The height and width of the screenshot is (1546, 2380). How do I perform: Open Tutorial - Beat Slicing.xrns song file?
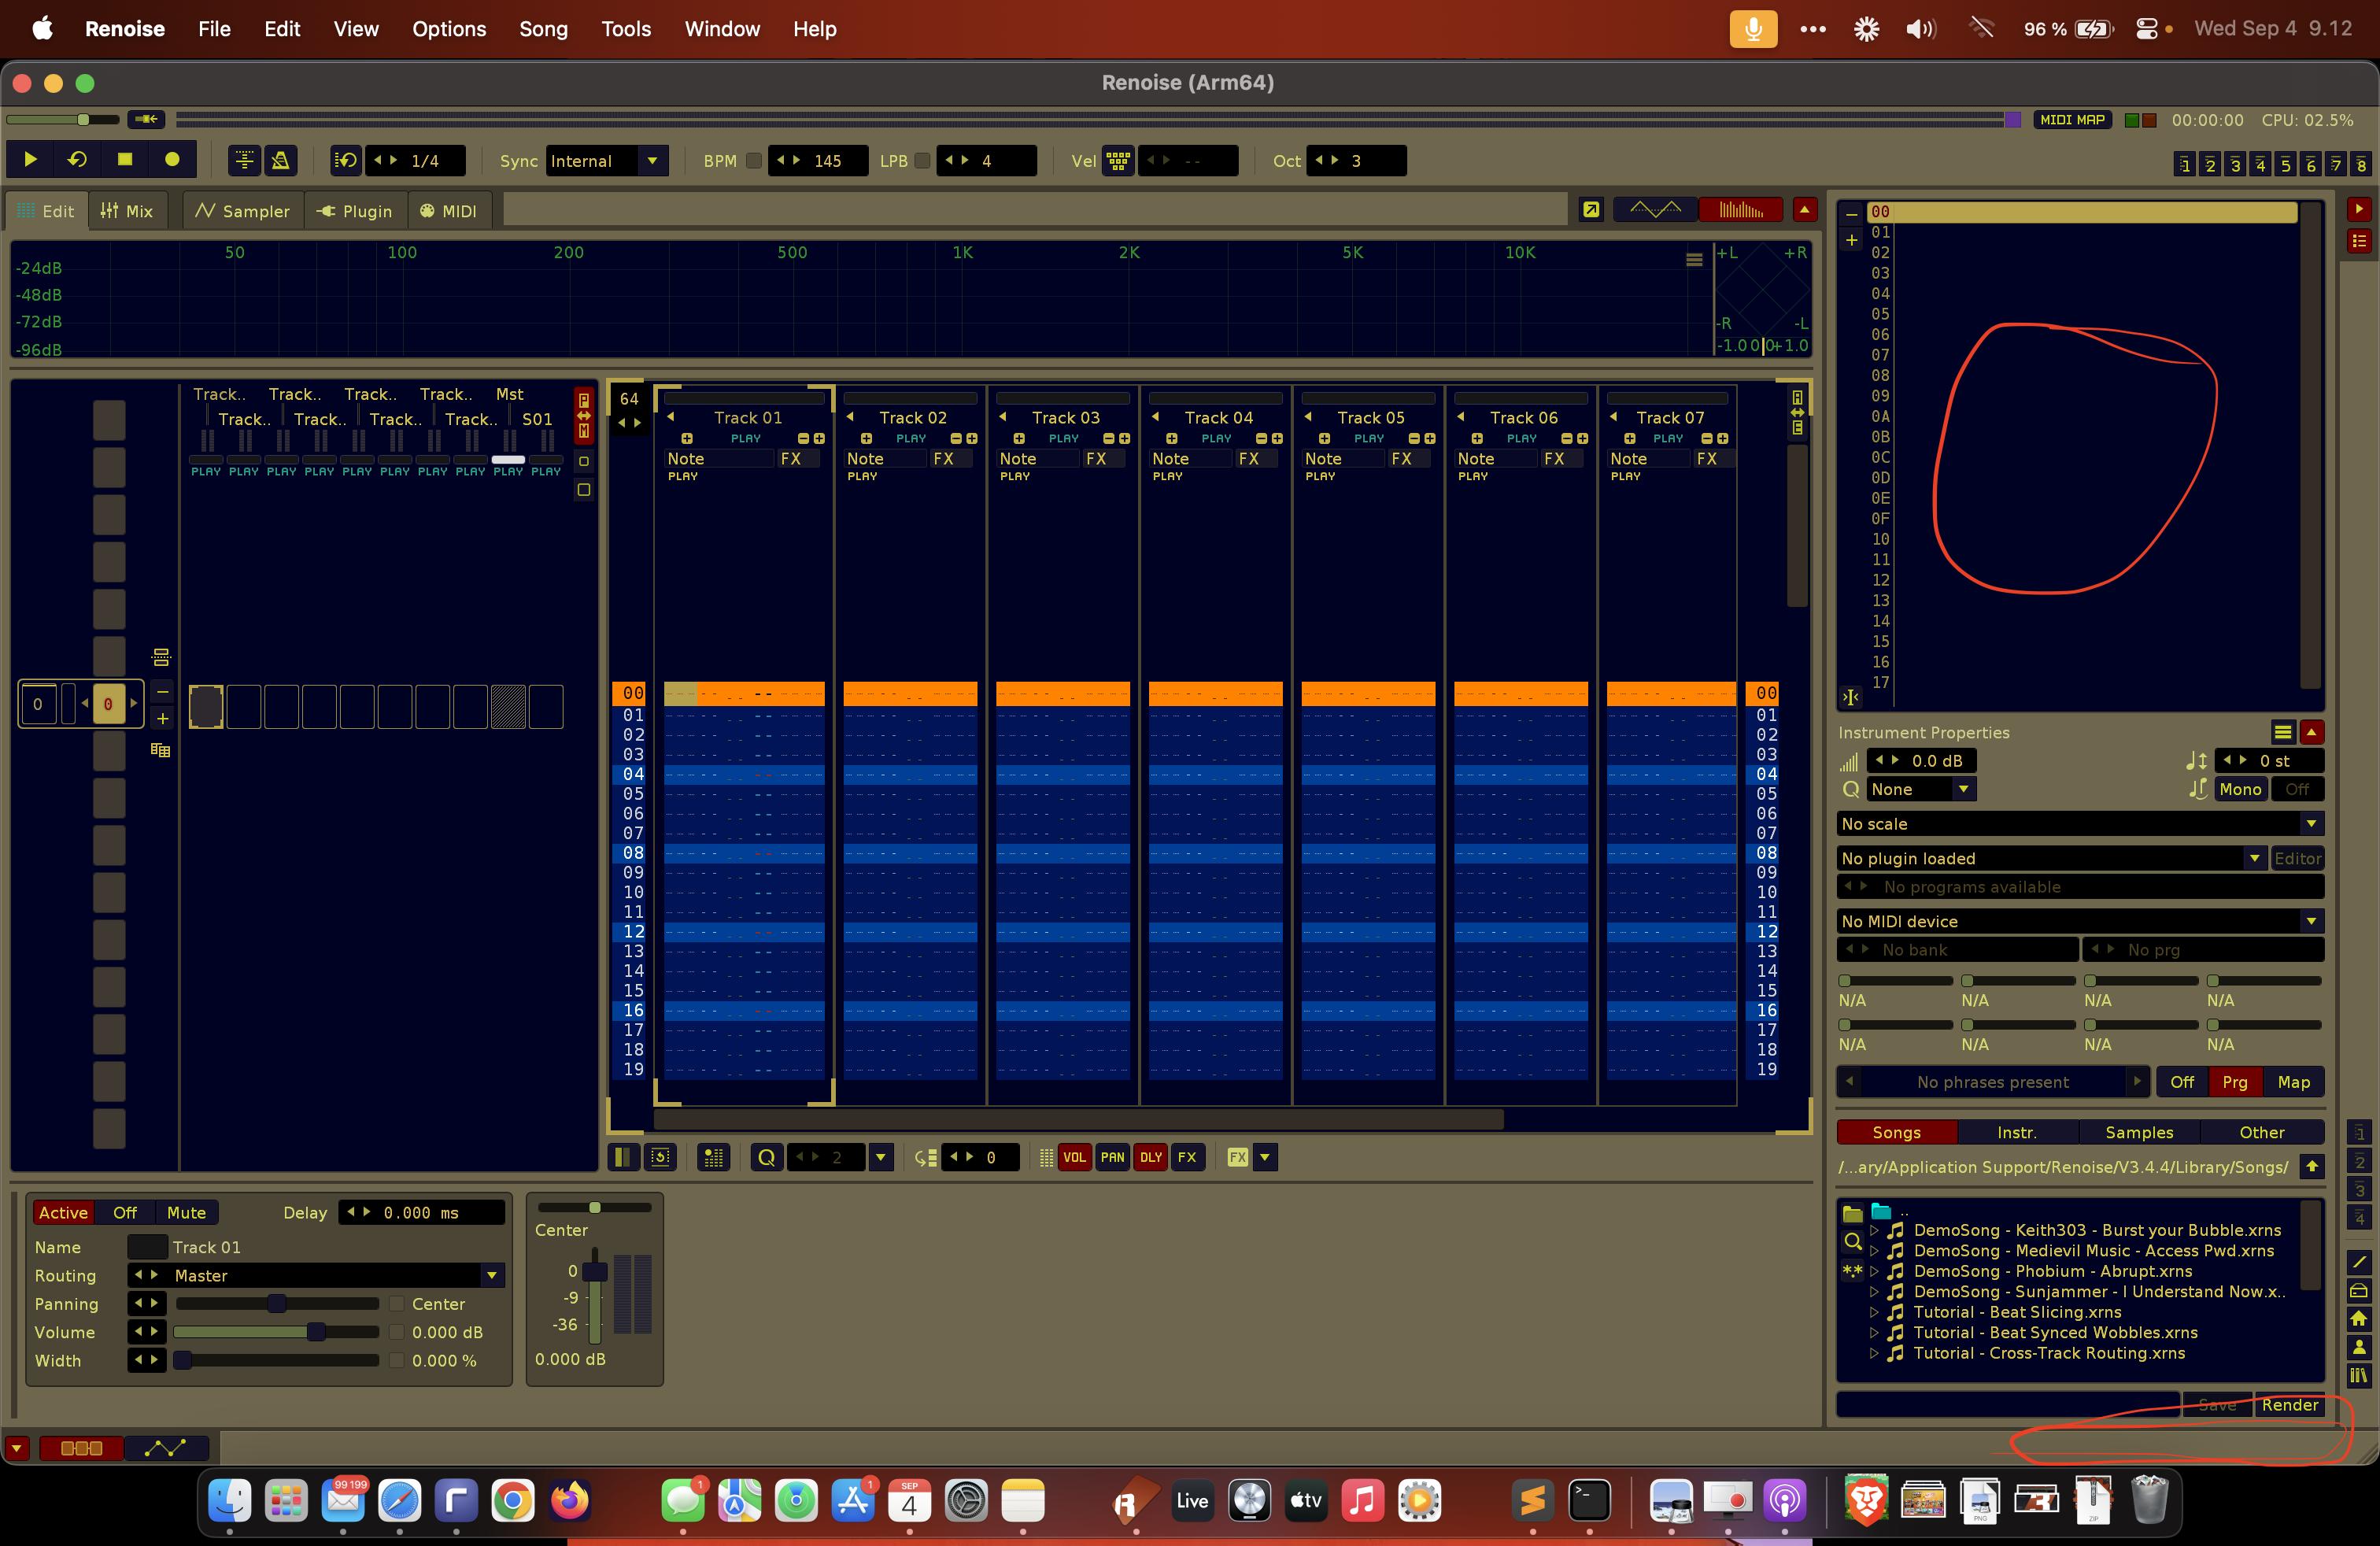(x=2016, y=1312)
